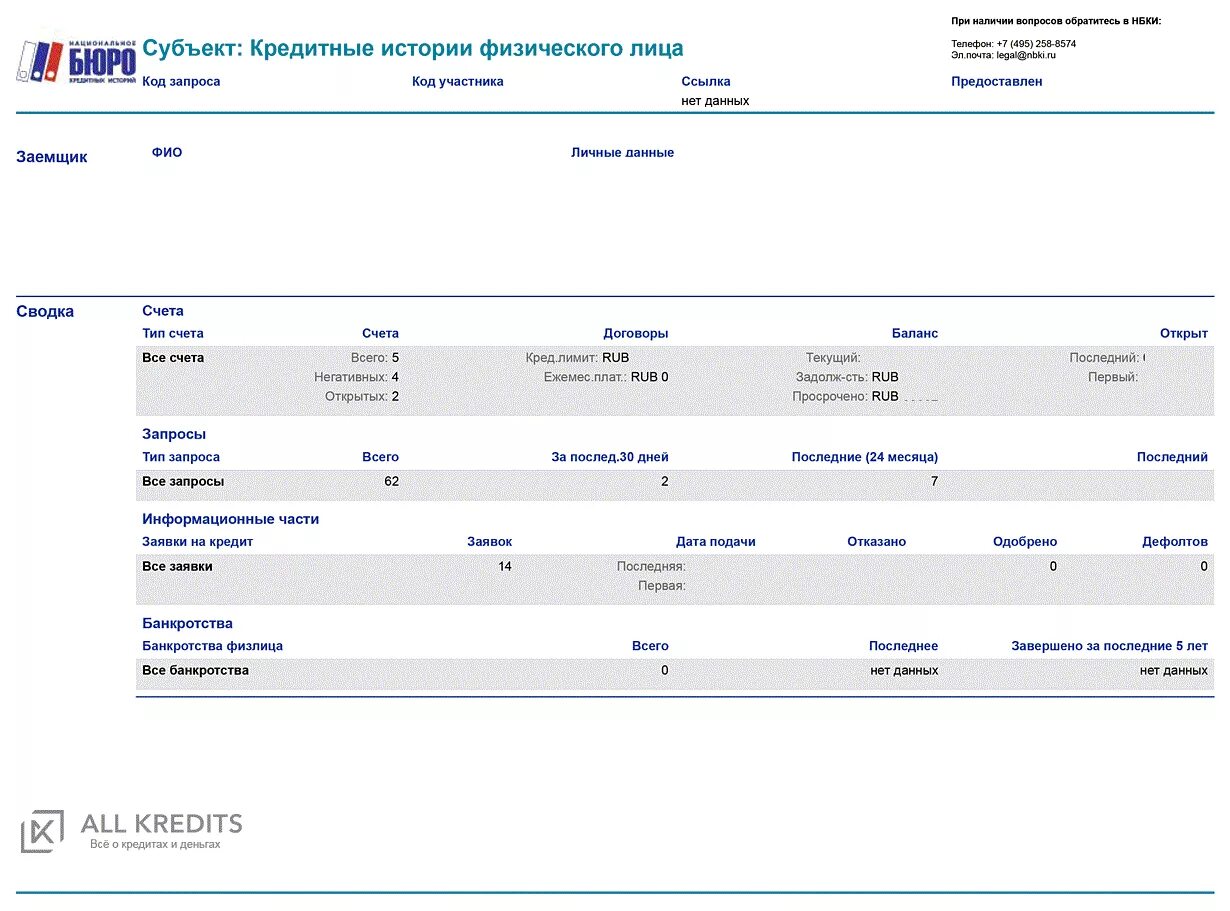Click the 'Одобрено' column header
The width and height of the screenshot is (1230, 911).
pyautogui.click(x=1025, y=542)
